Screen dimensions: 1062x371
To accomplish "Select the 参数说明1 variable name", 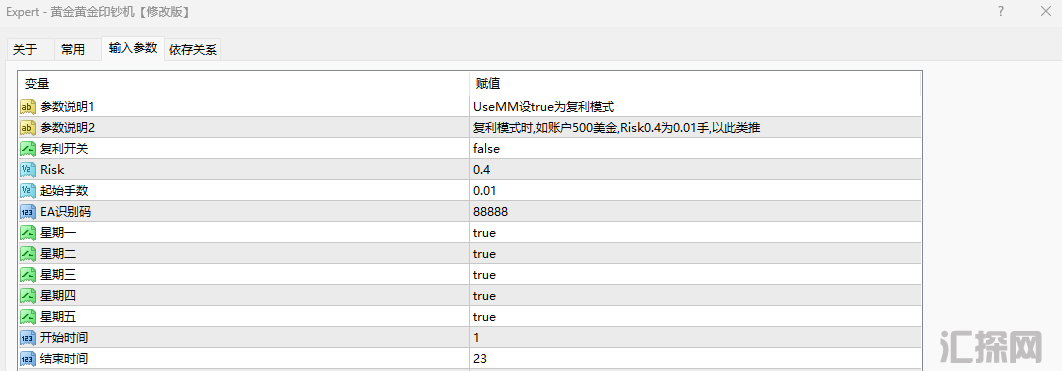I will [66, 106].
